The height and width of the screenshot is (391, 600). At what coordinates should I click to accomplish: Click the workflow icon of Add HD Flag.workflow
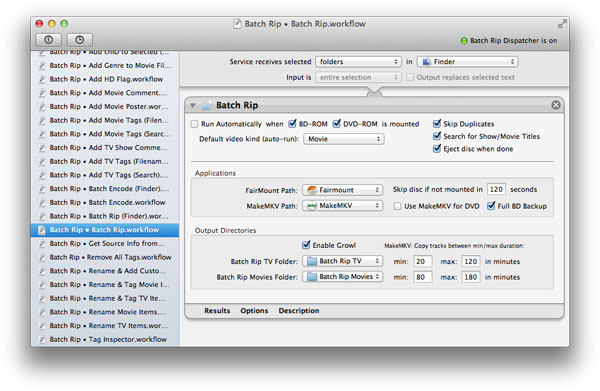tap(42, 80)
